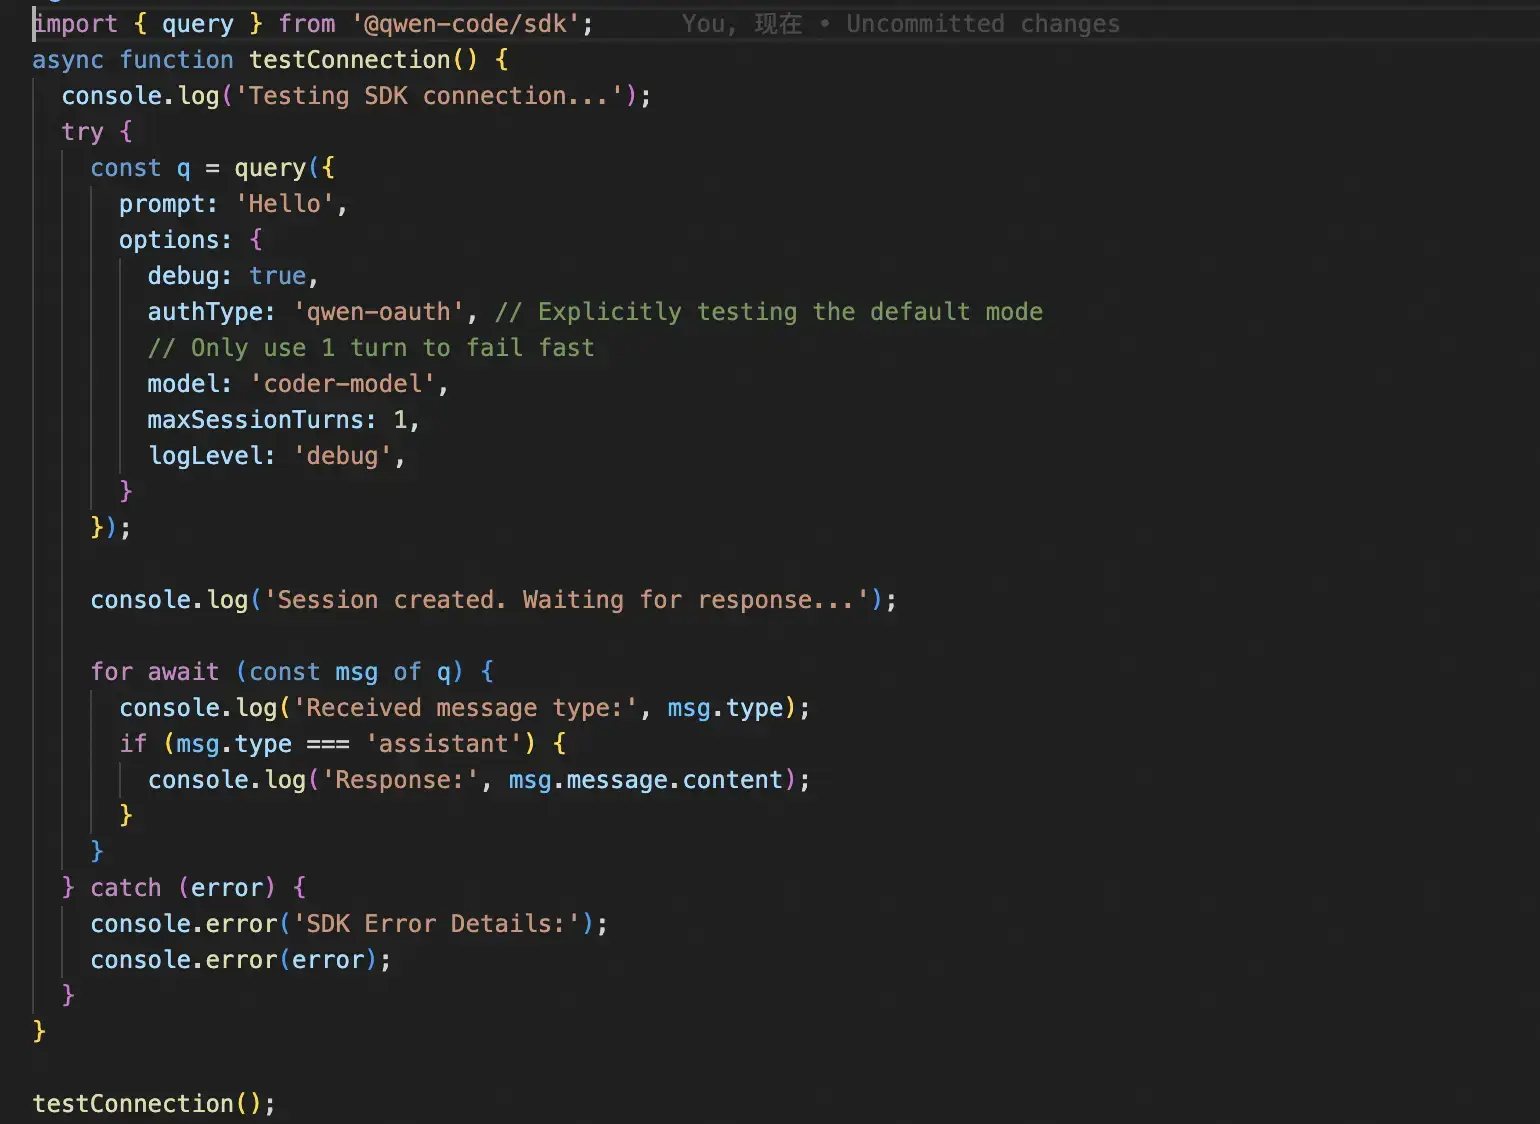Click the 'assistant' string in if condition

click(x=443, y=744)
